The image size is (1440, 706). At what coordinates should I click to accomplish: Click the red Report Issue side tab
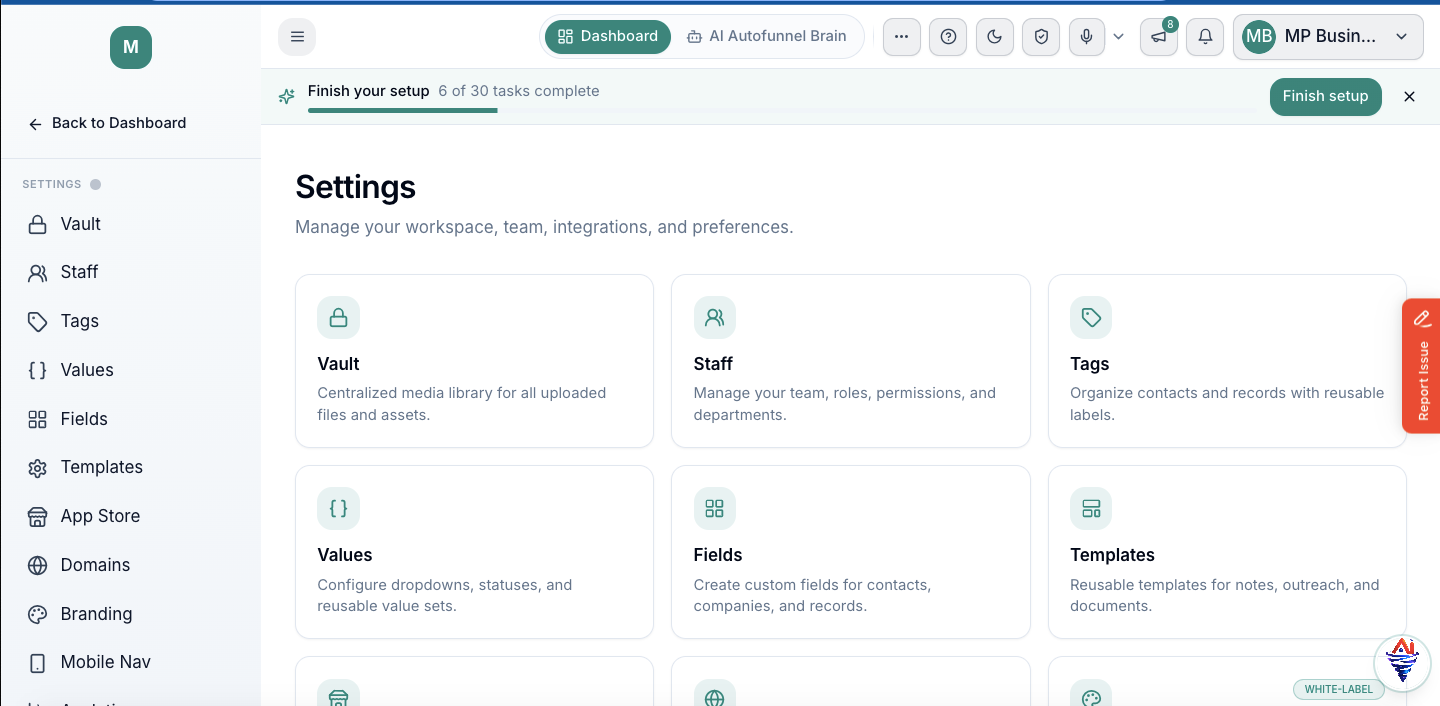pos(1422,366)
